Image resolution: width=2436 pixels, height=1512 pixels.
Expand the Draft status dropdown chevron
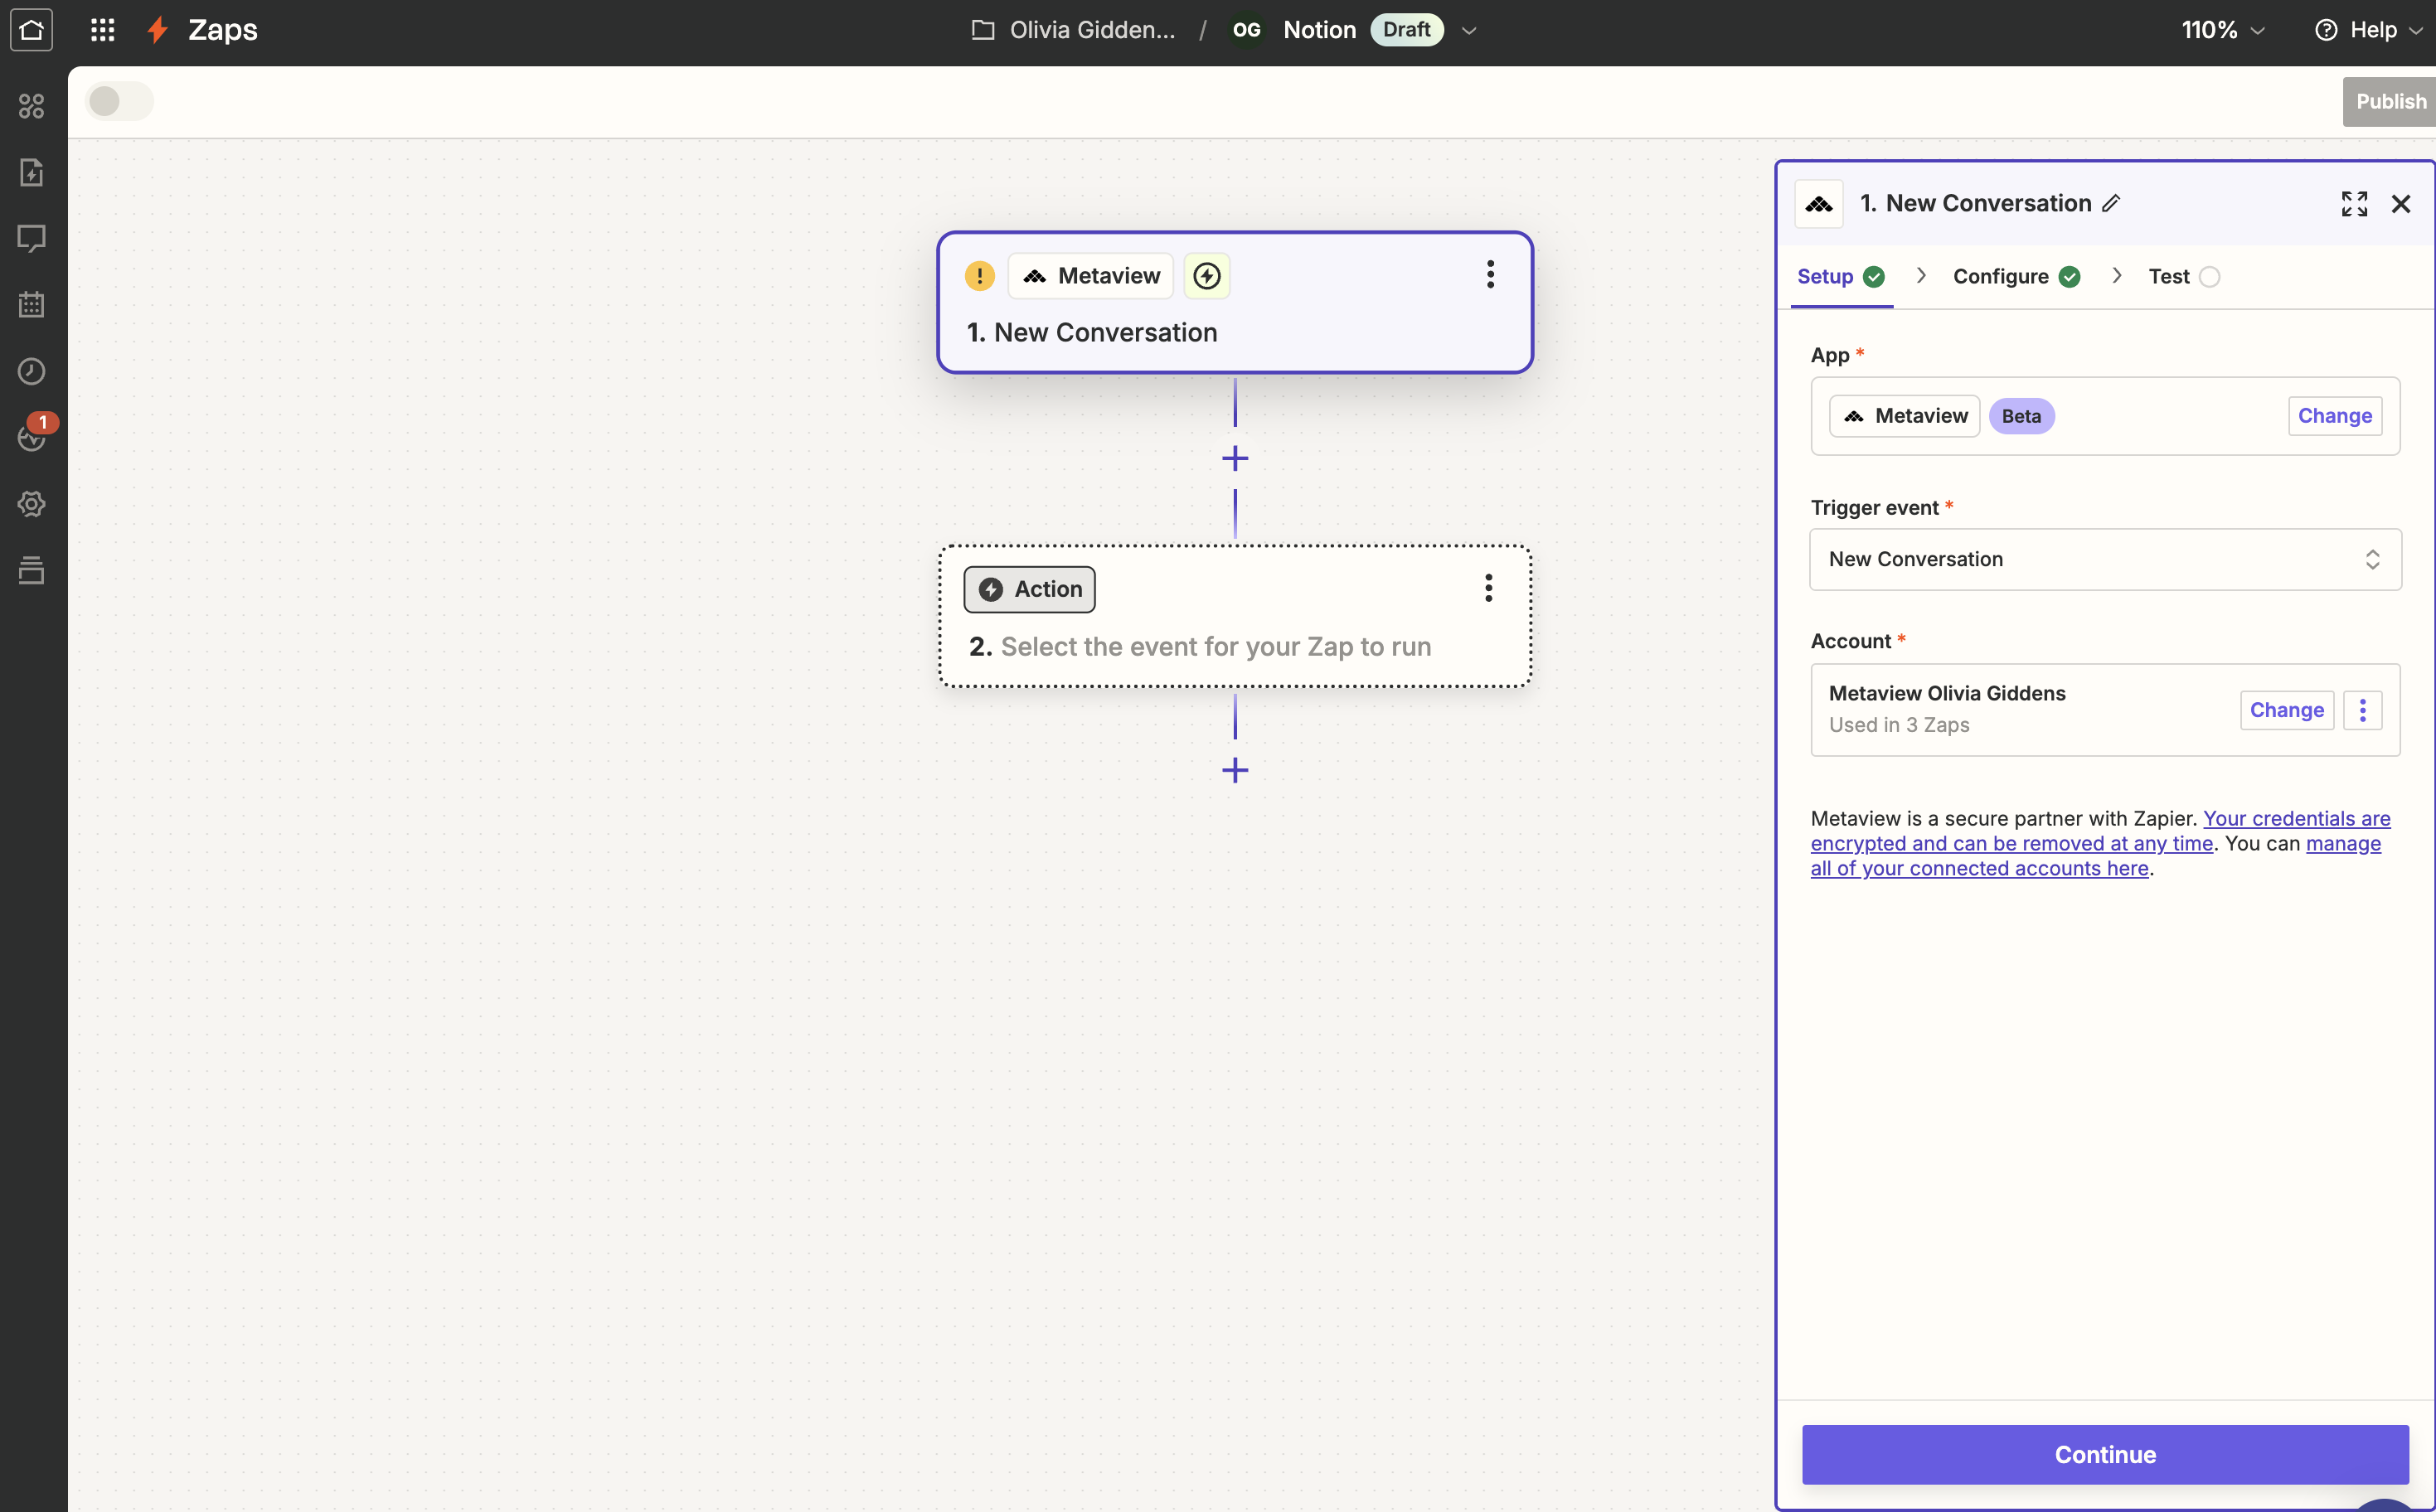[1469, 31]
